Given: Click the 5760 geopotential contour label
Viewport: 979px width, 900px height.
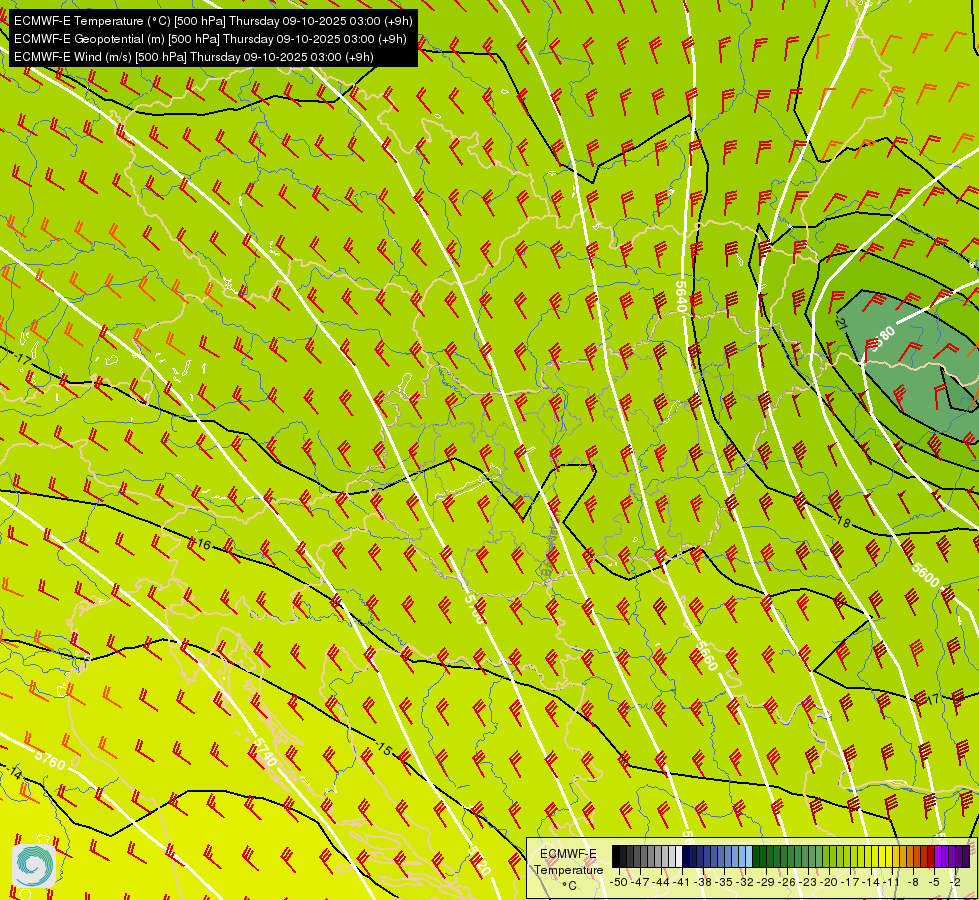Looking at the screenshot, I should pyautogui.click(x=50, y=759).
